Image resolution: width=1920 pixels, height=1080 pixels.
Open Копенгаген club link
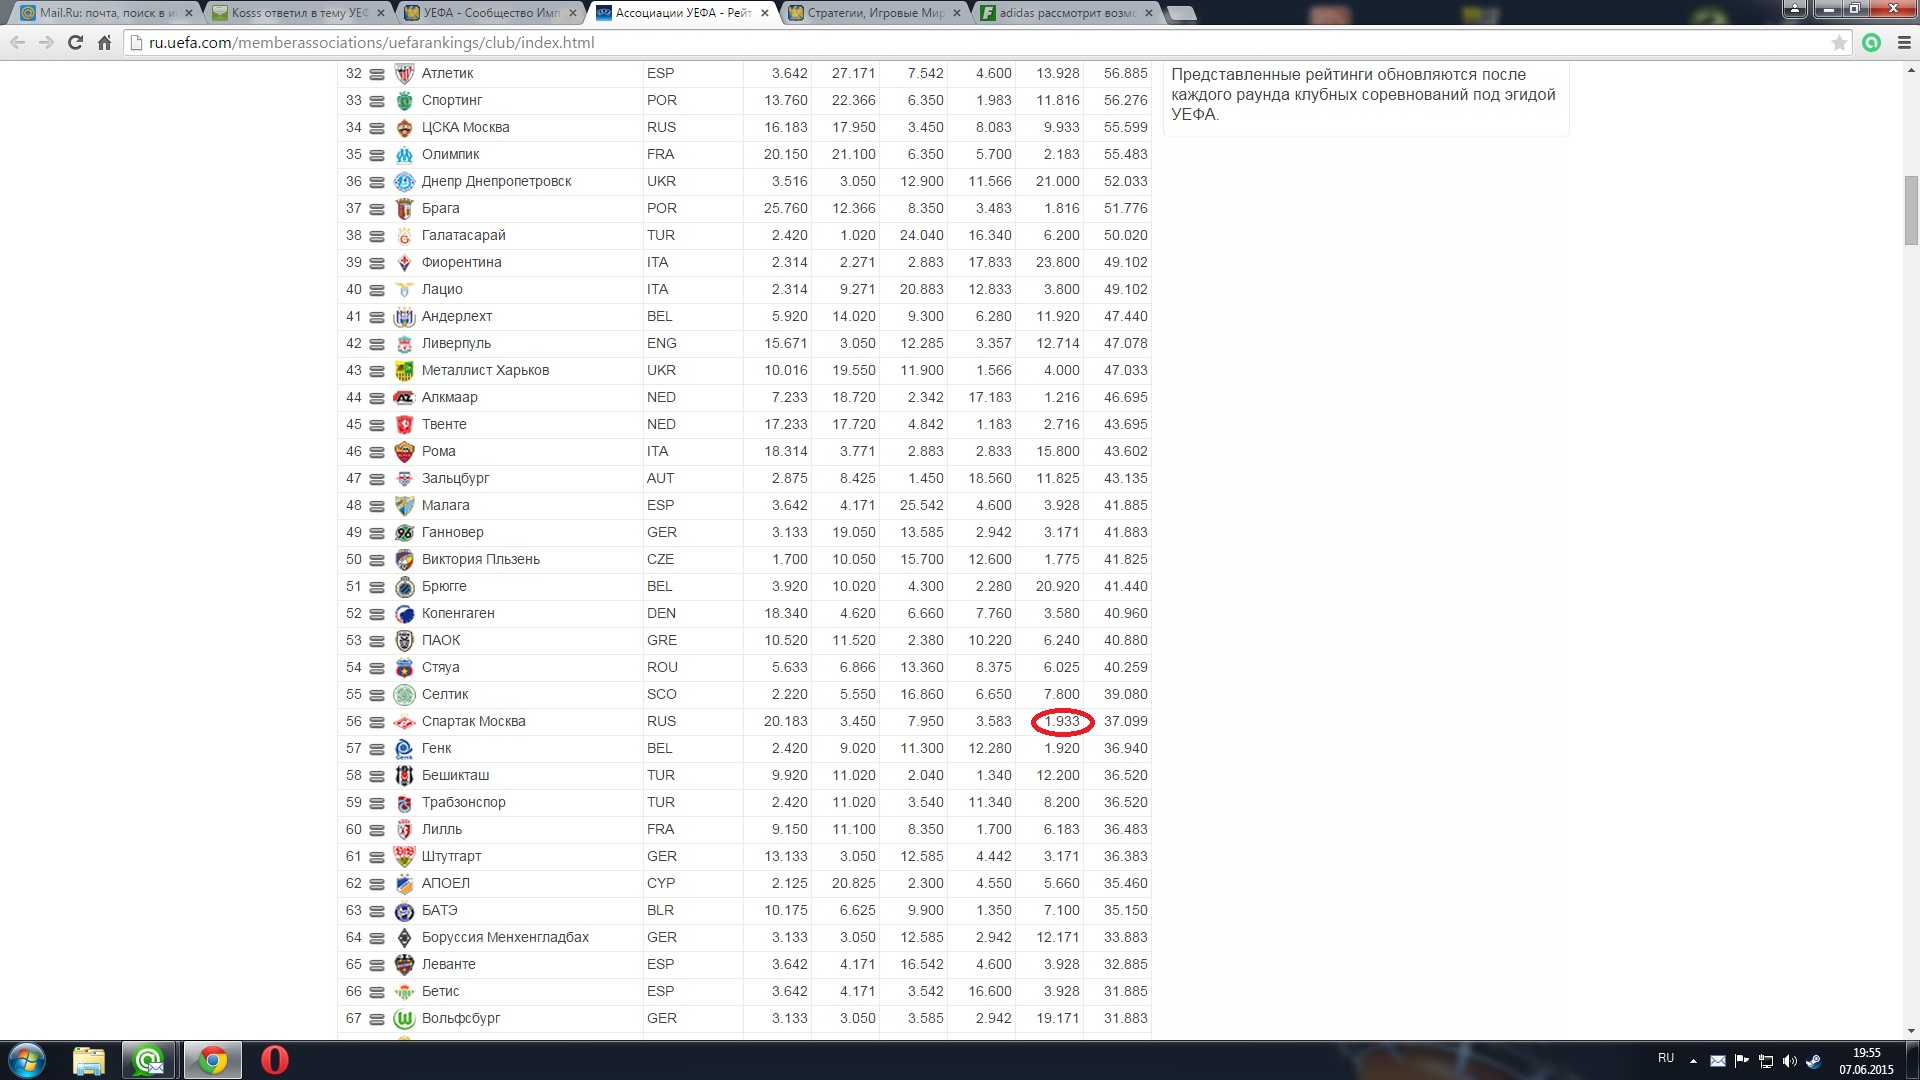(x=458, y=614)
